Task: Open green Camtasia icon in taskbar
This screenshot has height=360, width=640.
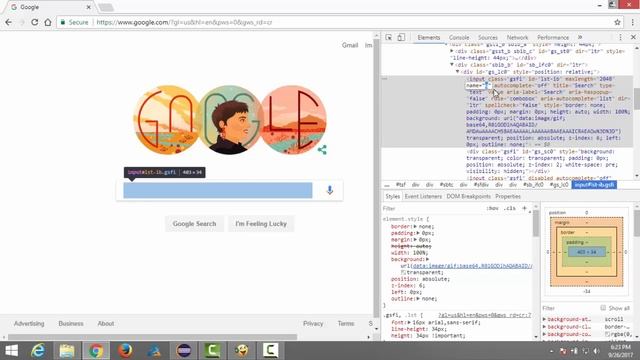Action: pos(212,351)
